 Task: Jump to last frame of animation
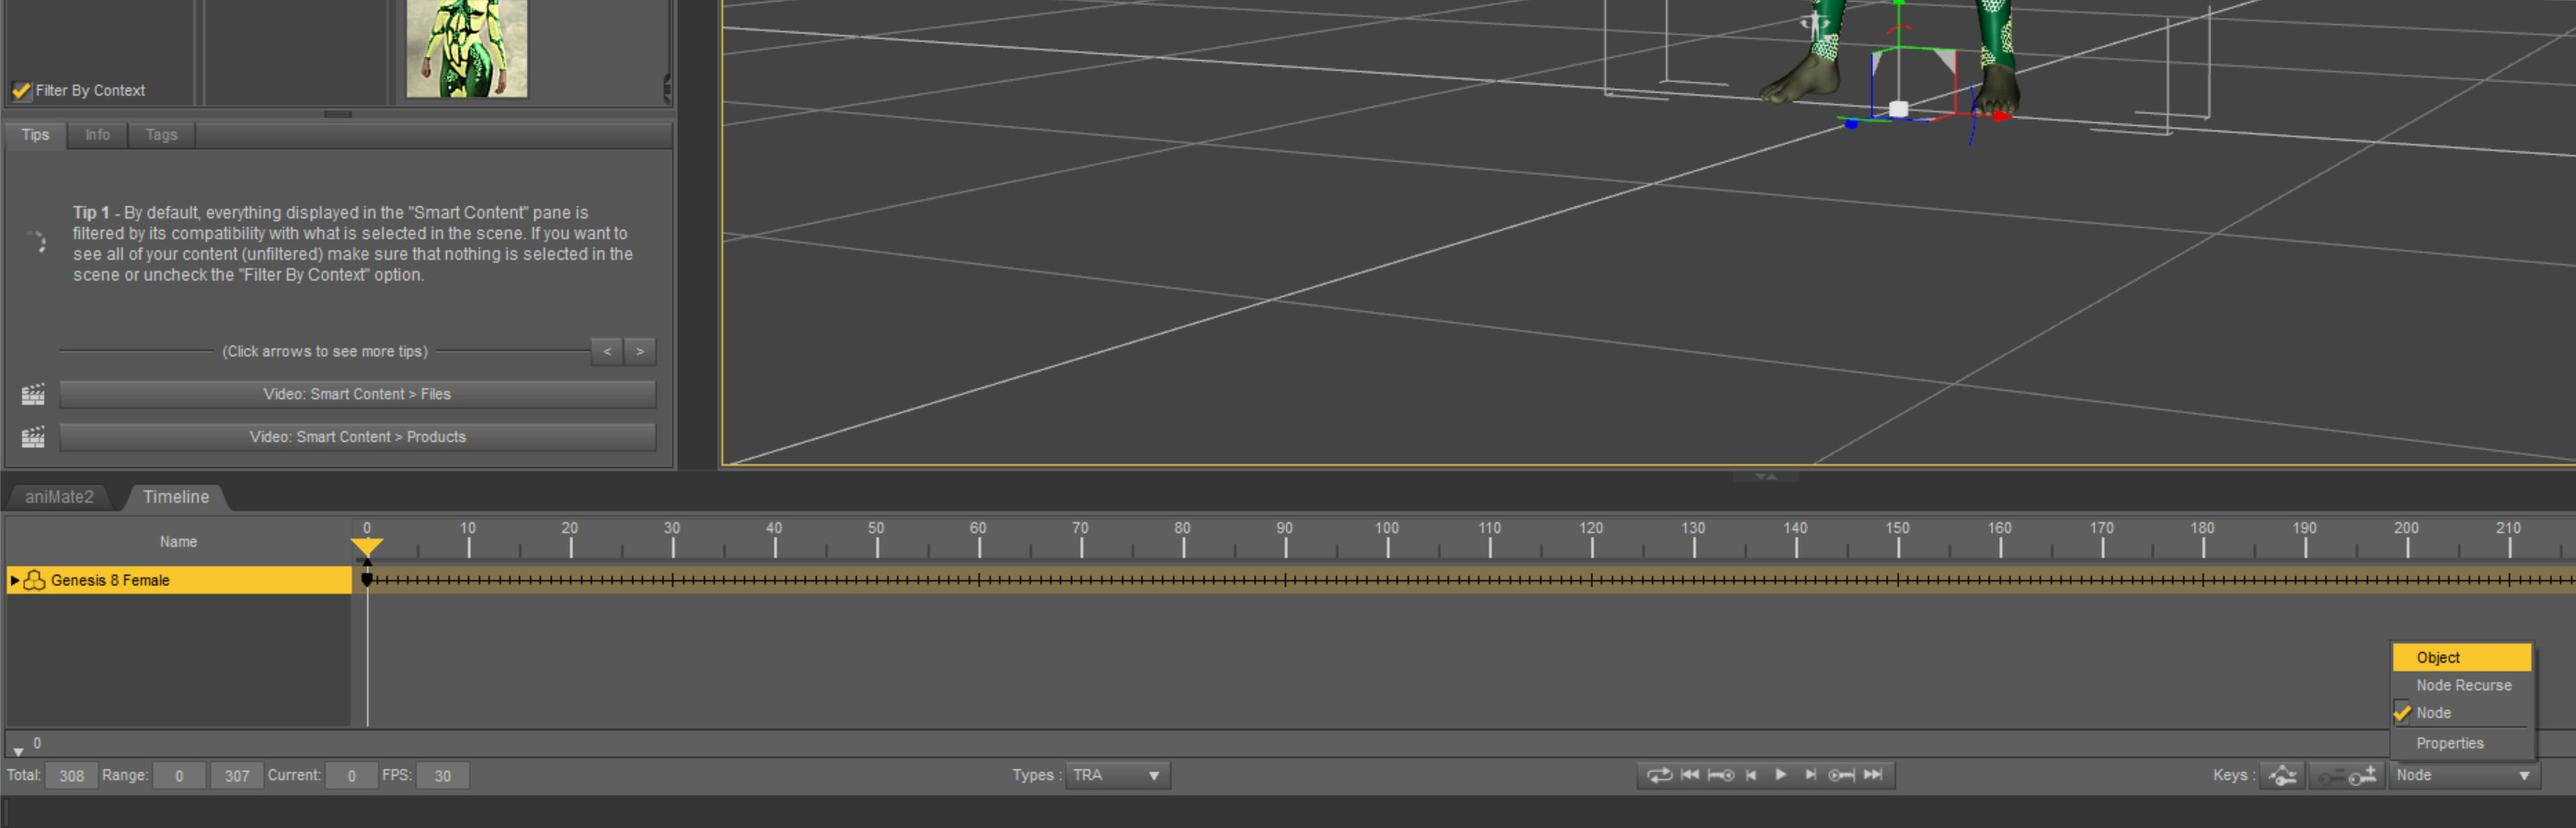pyautogui.click(x=1873, y=775)
